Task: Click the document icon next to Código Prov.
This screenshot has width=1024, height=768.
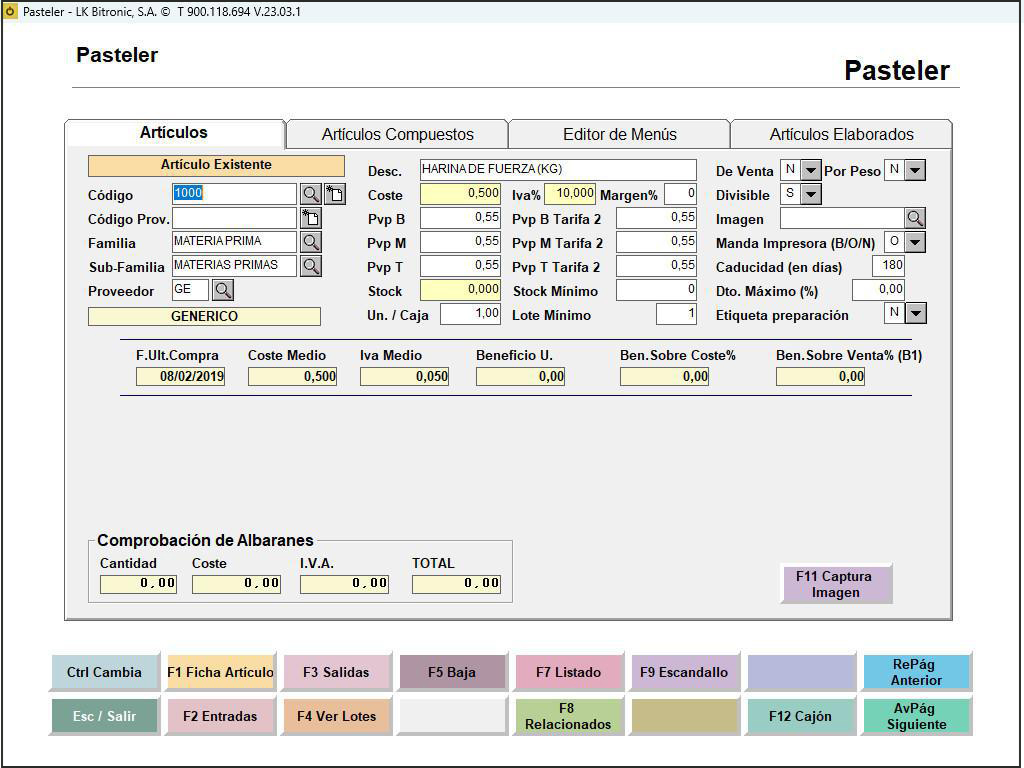Action: 311,218
